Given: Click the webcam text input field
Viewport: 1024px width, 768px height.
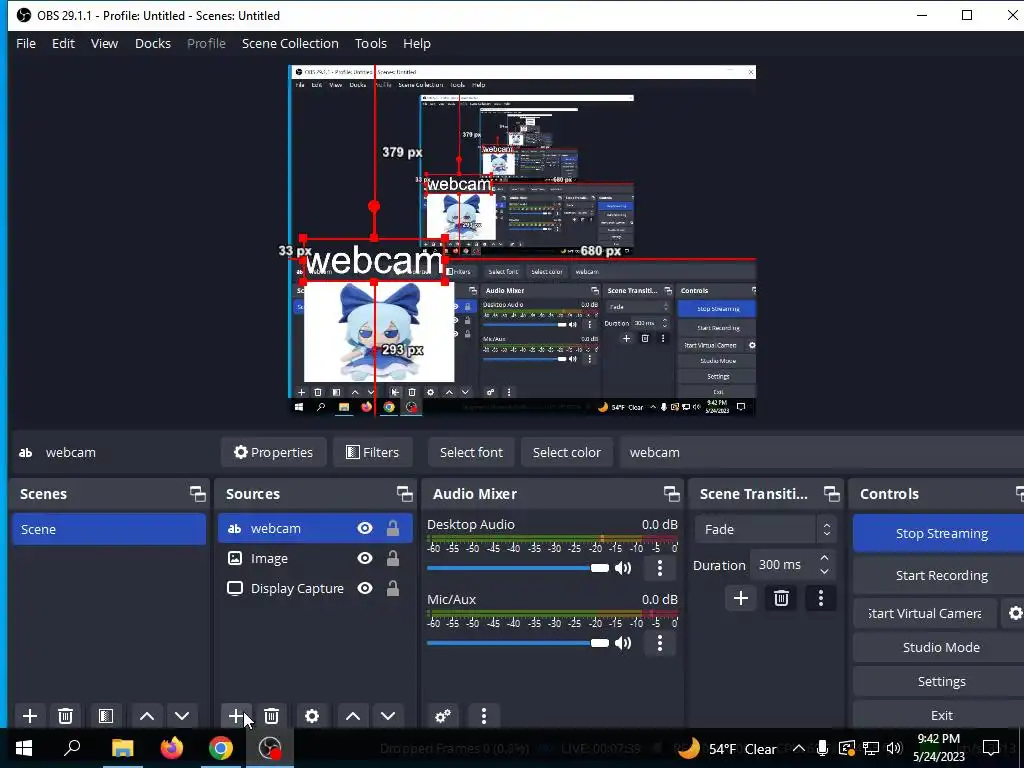Looking at the screenshot, I should tap(822, 452).
